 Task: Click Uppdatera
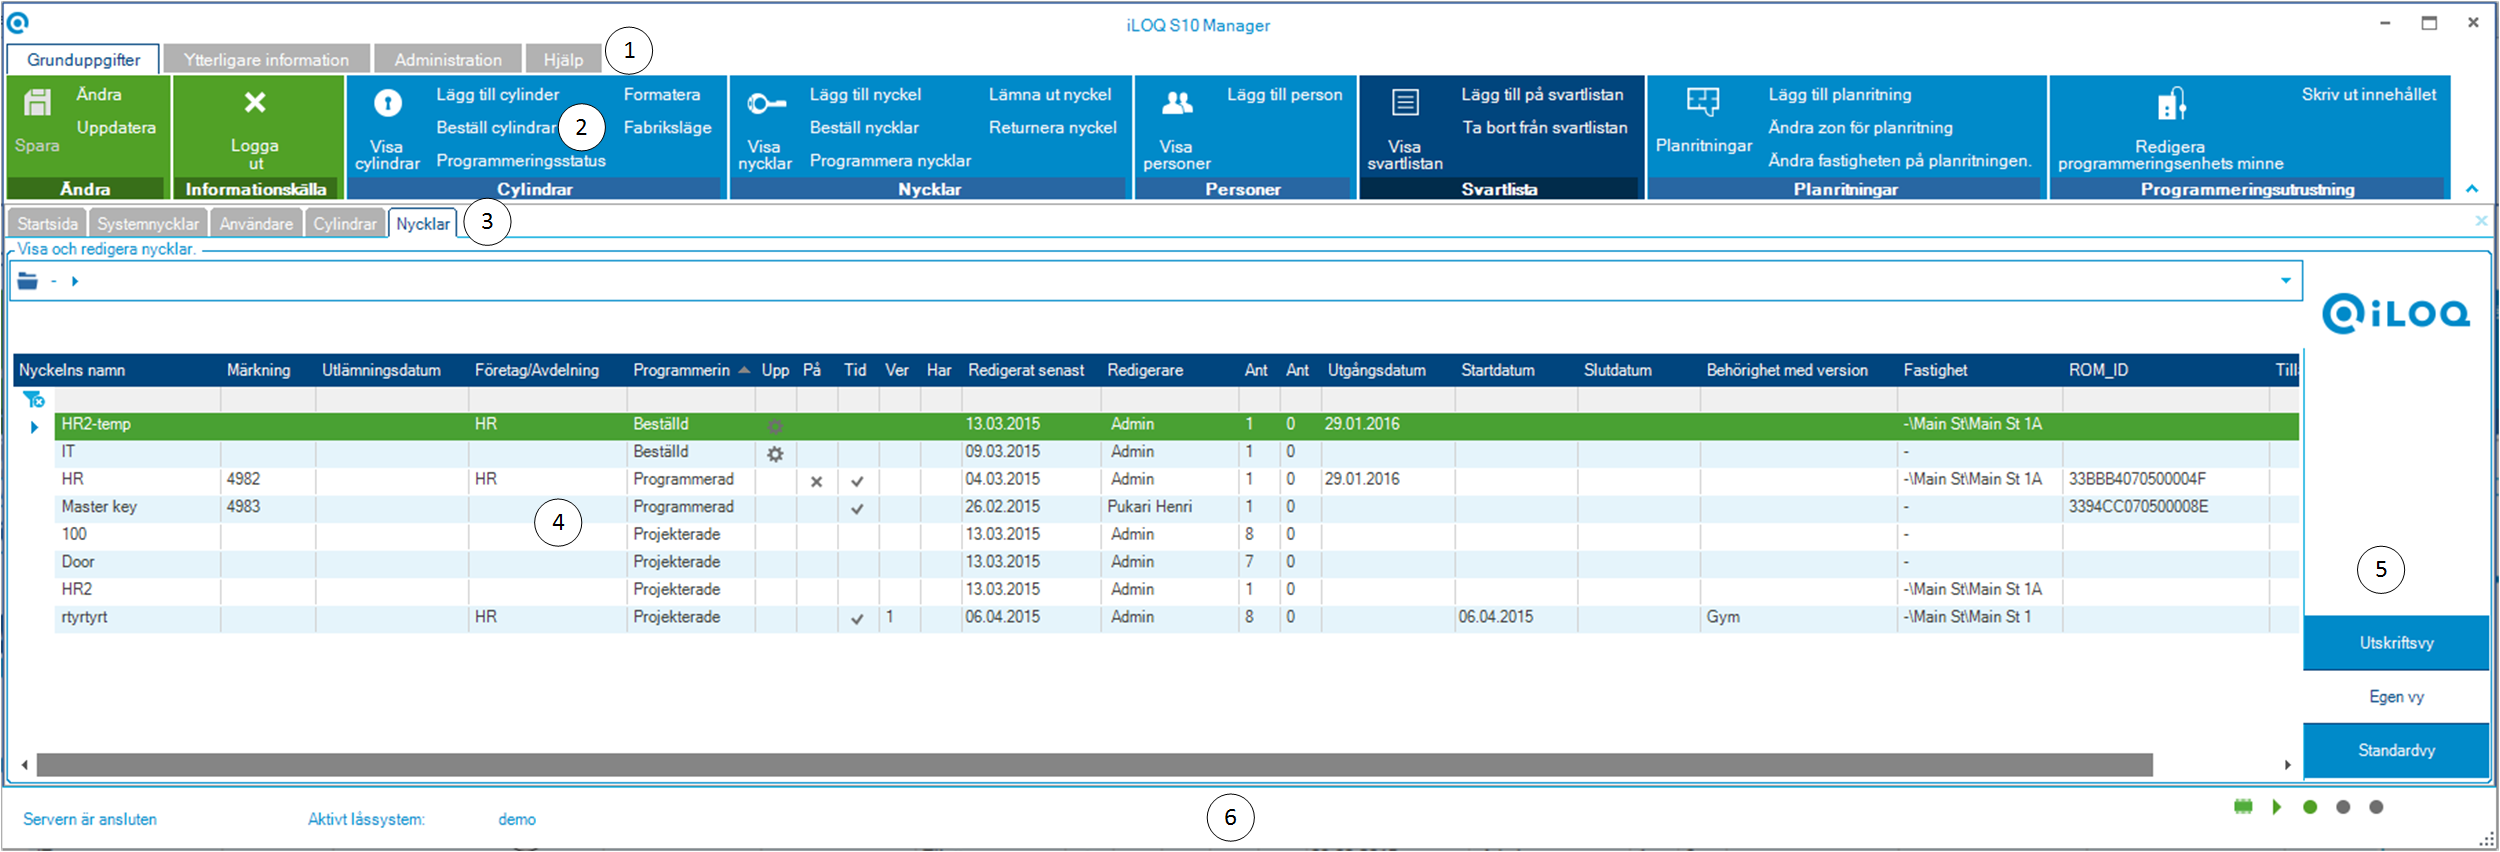click(116, 127)
